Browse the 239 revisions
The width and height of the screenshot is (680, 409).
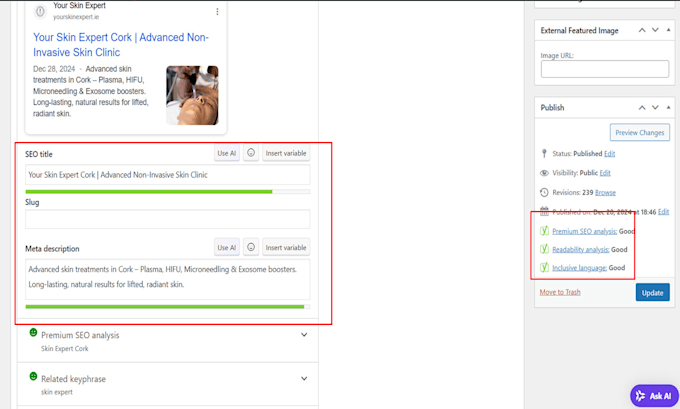[605, 193]
